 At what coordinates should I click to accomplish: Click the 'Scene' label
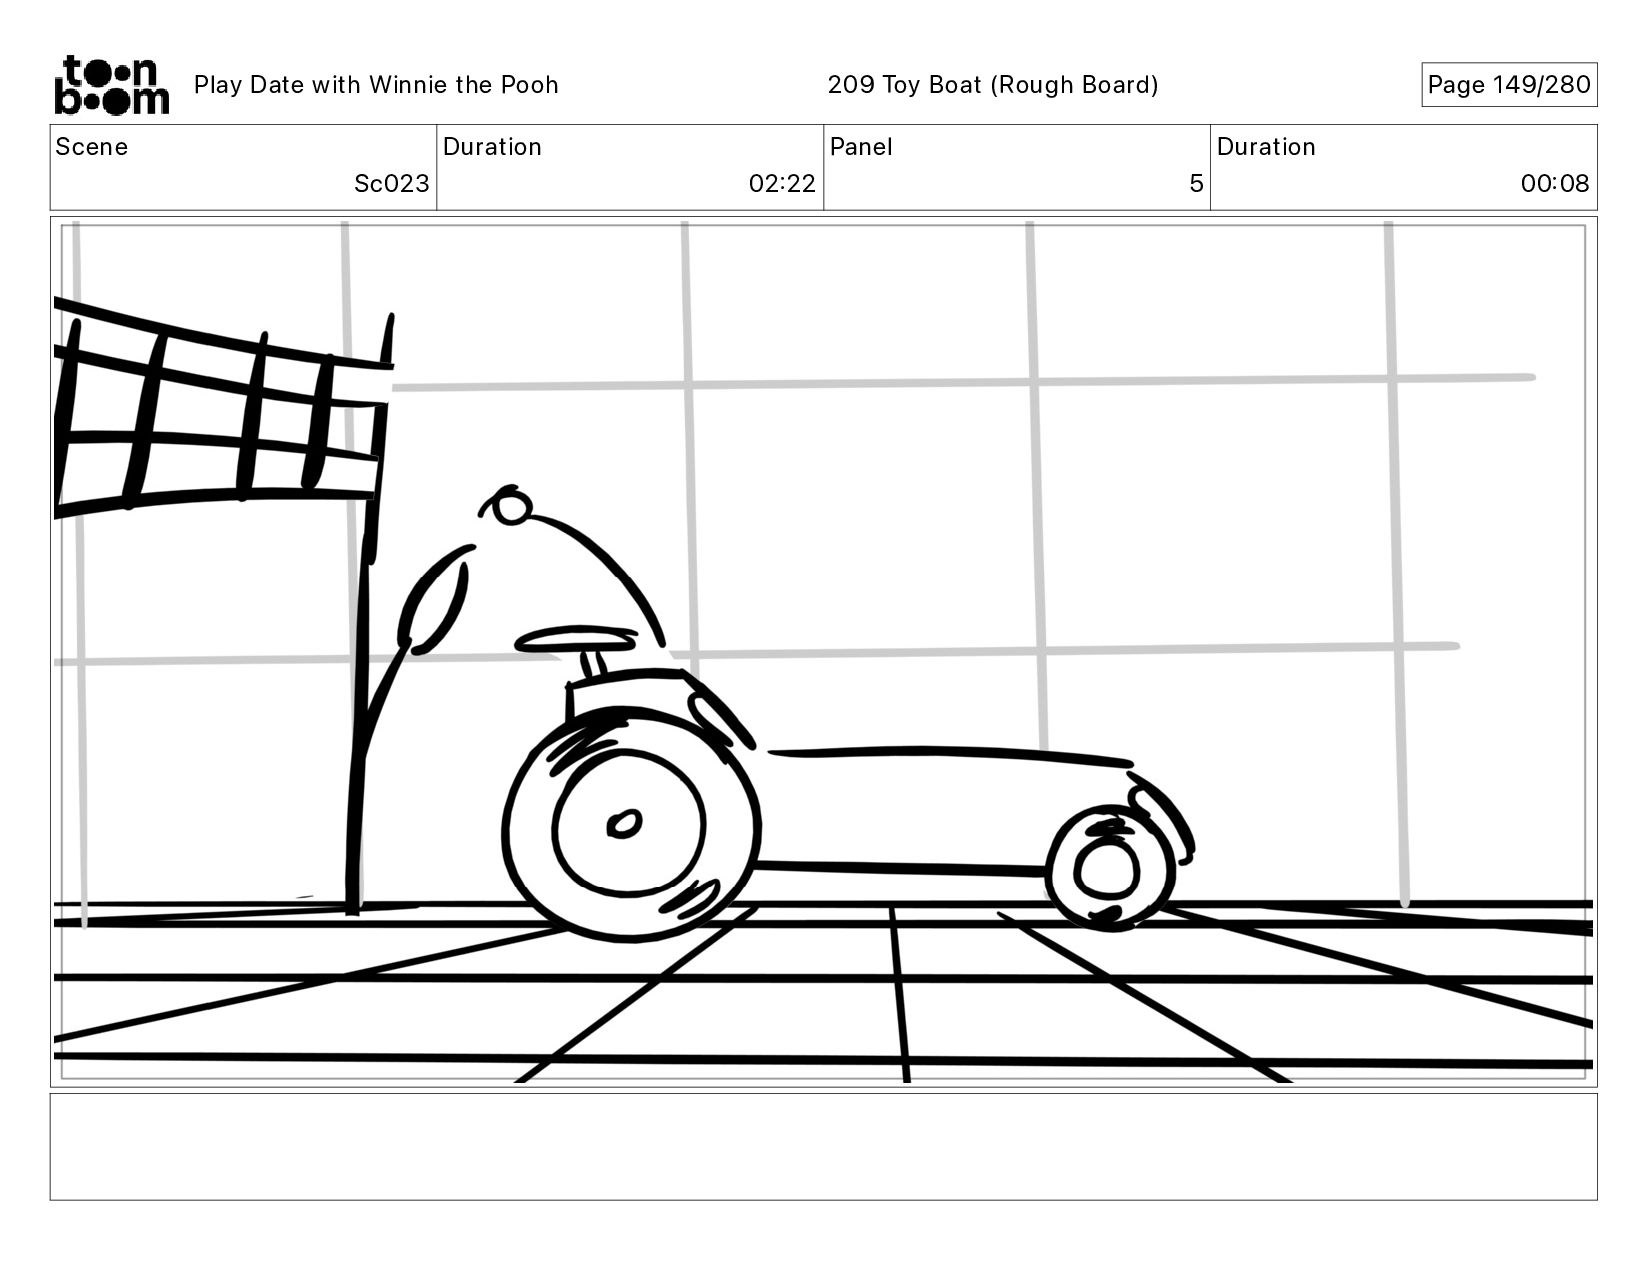(x=92, y=147)
